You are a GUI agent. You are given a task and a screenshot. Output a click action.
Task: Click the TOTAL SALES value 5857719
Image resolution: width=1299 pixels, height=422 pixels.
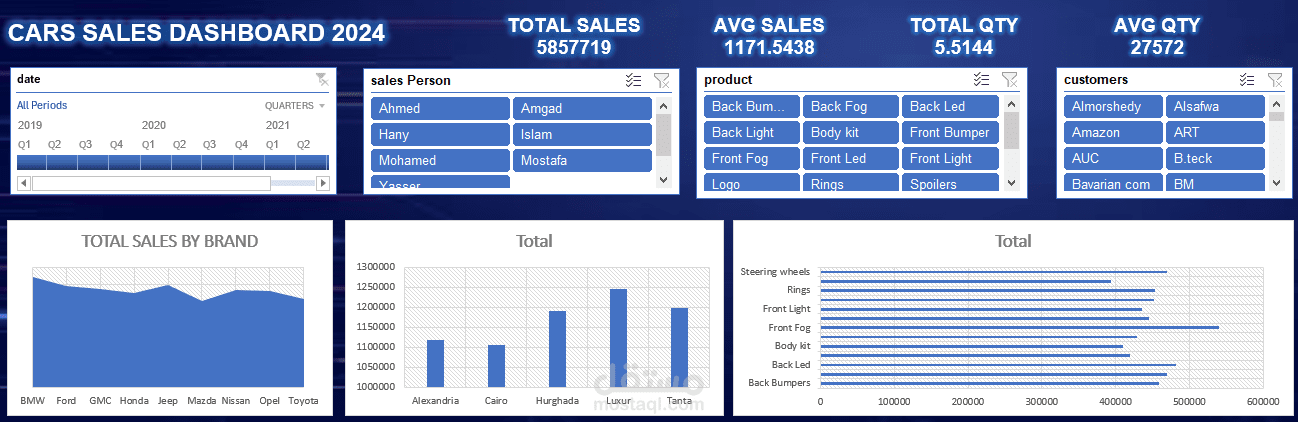point(573,47)
